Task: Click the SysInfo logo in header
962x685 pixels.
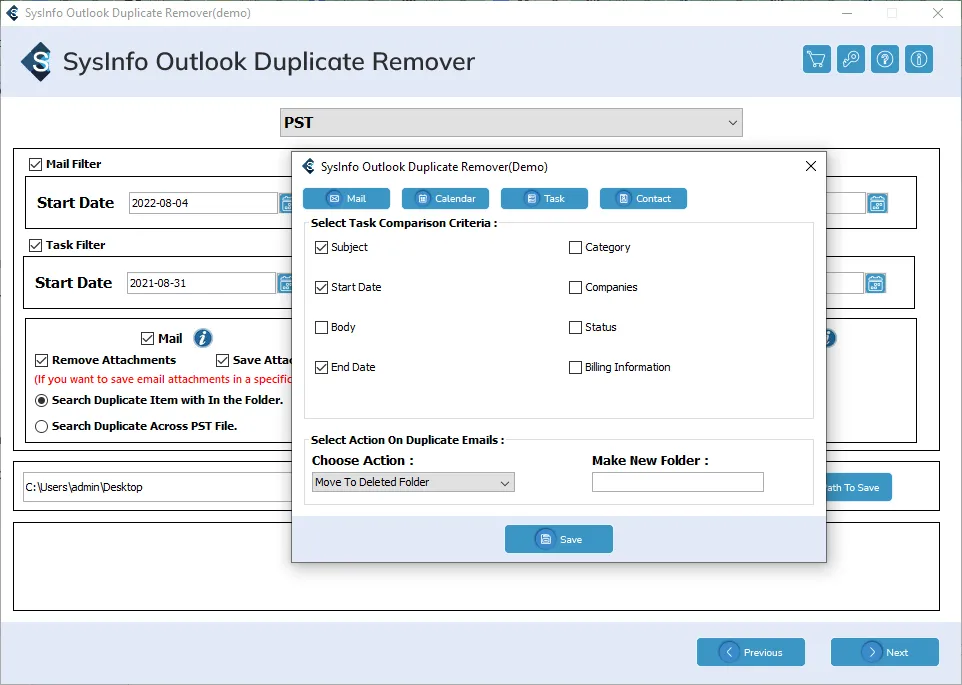Action: tap(37, 61)
